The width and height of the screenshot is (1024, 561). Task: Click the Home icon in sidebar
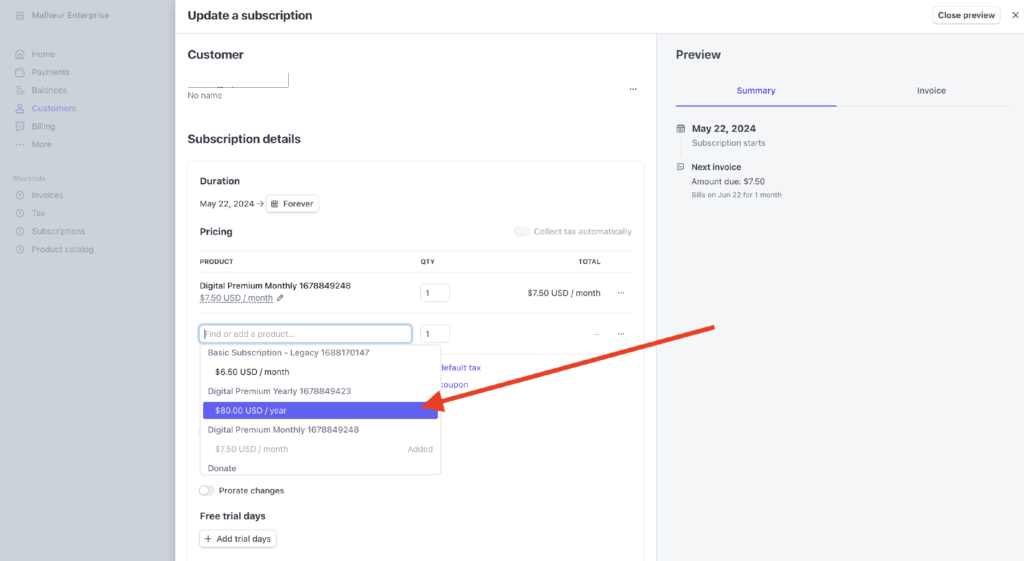click(21, 54)
